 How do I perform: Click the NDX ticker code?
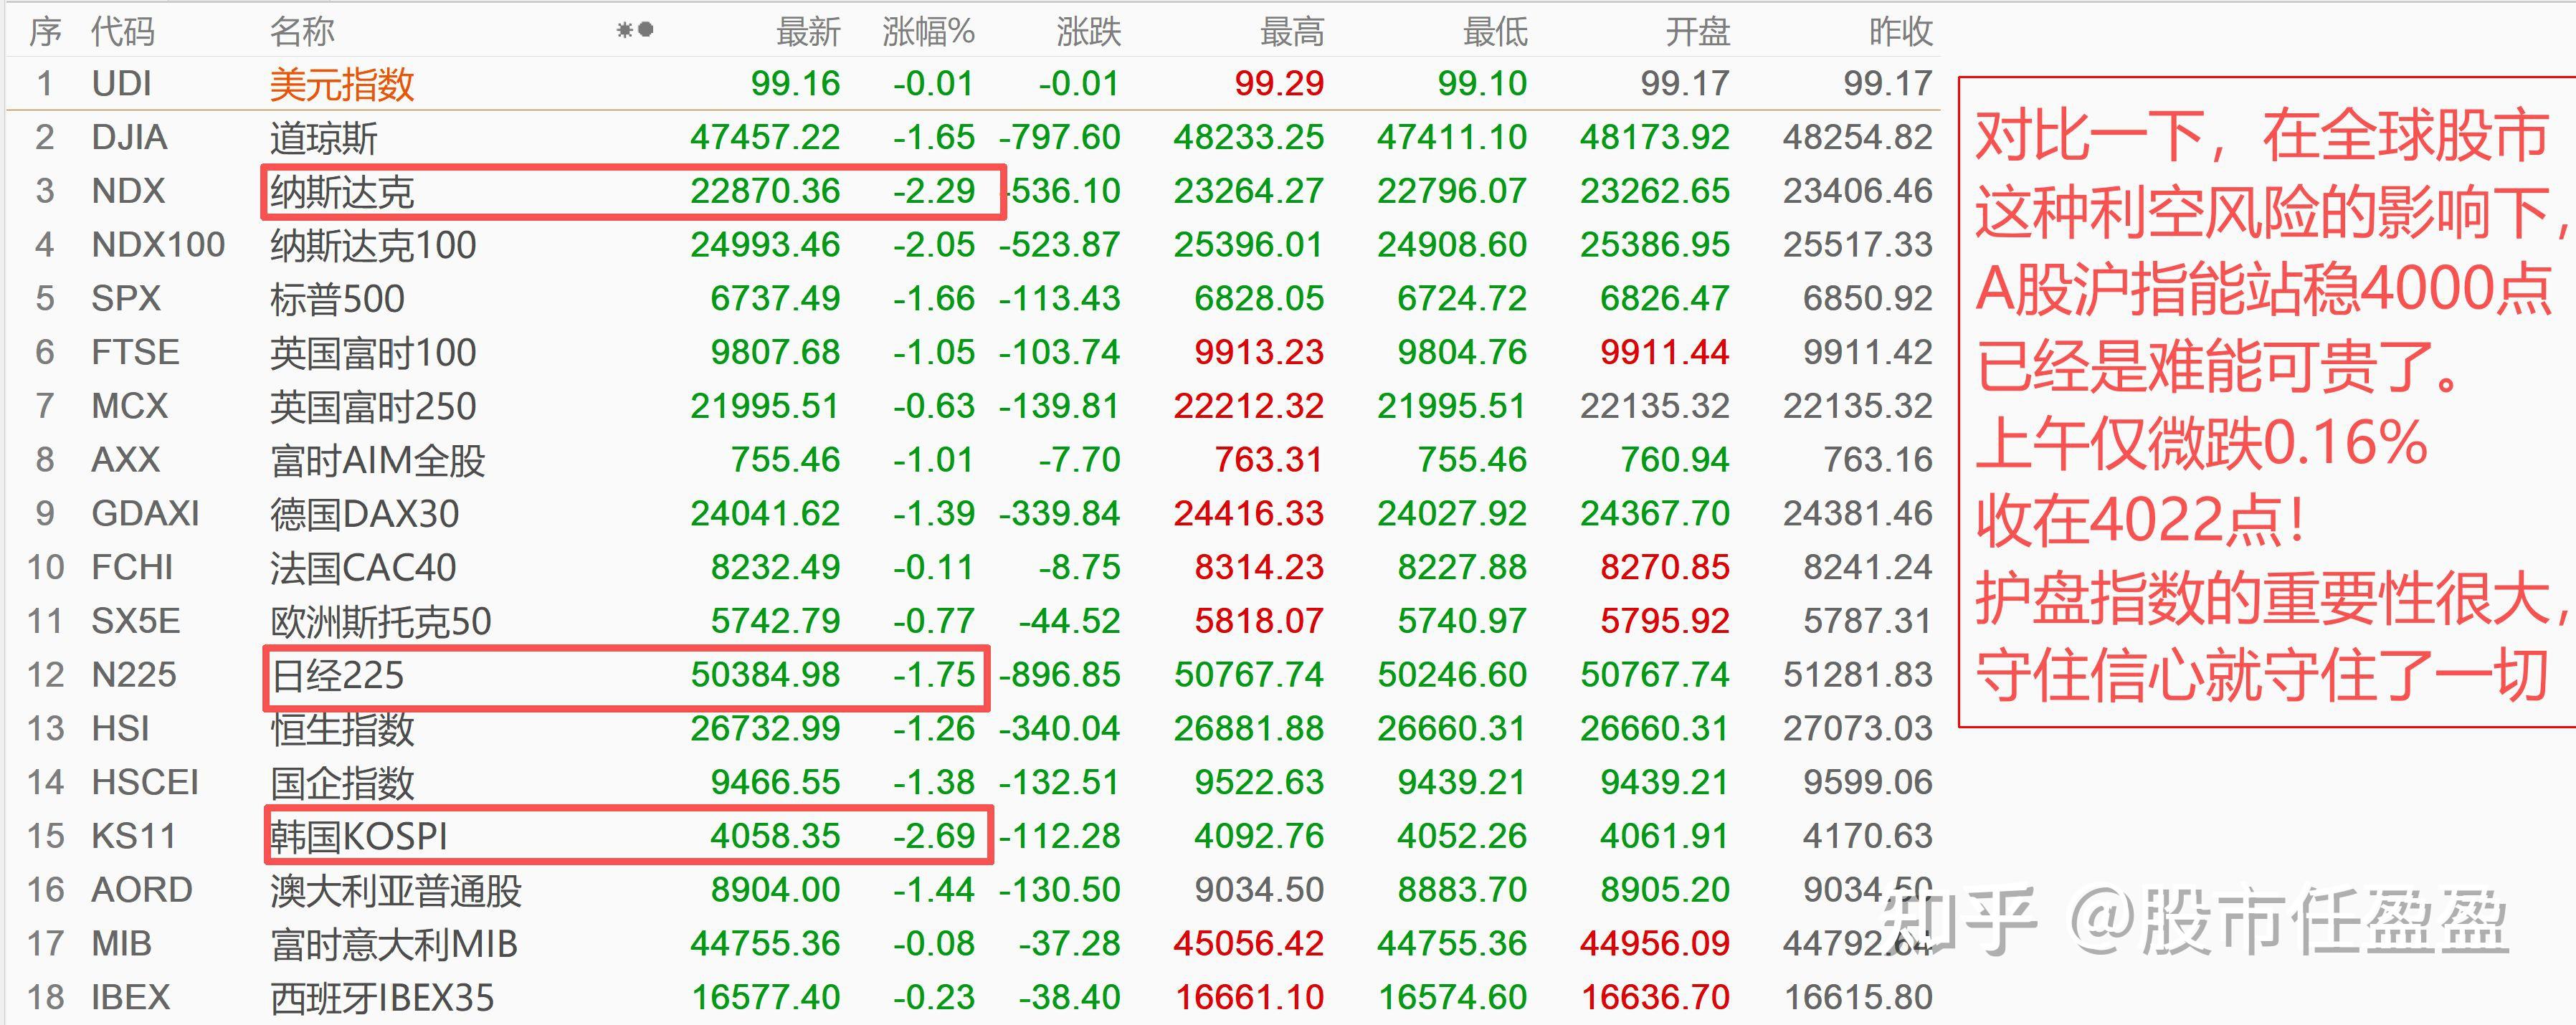pyautogui.click(x=128, y=192)
